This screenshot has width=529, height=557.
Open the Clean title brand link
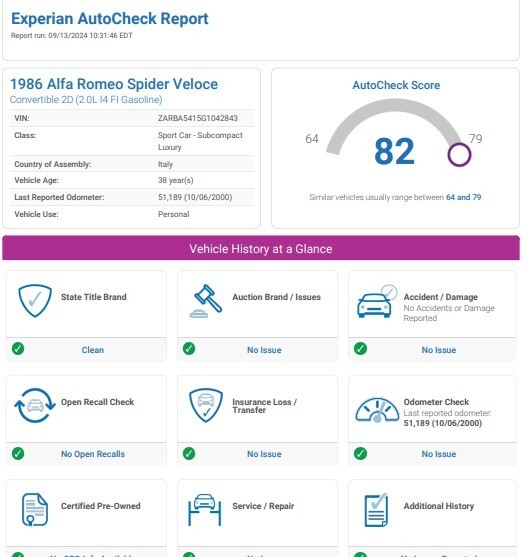[93, 350]
